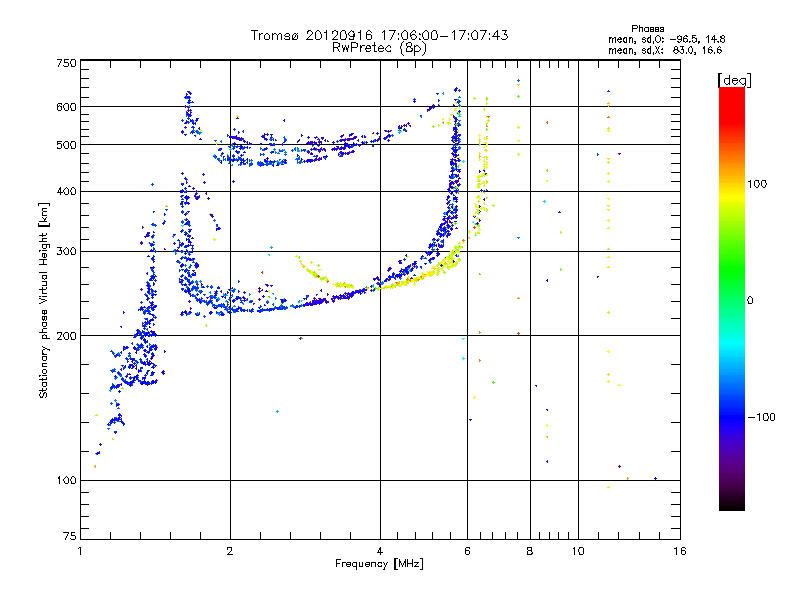The height and width of the screenshot is (600, 800).
Task: Click the "6" frequency axis label
Action: point(467,551)
